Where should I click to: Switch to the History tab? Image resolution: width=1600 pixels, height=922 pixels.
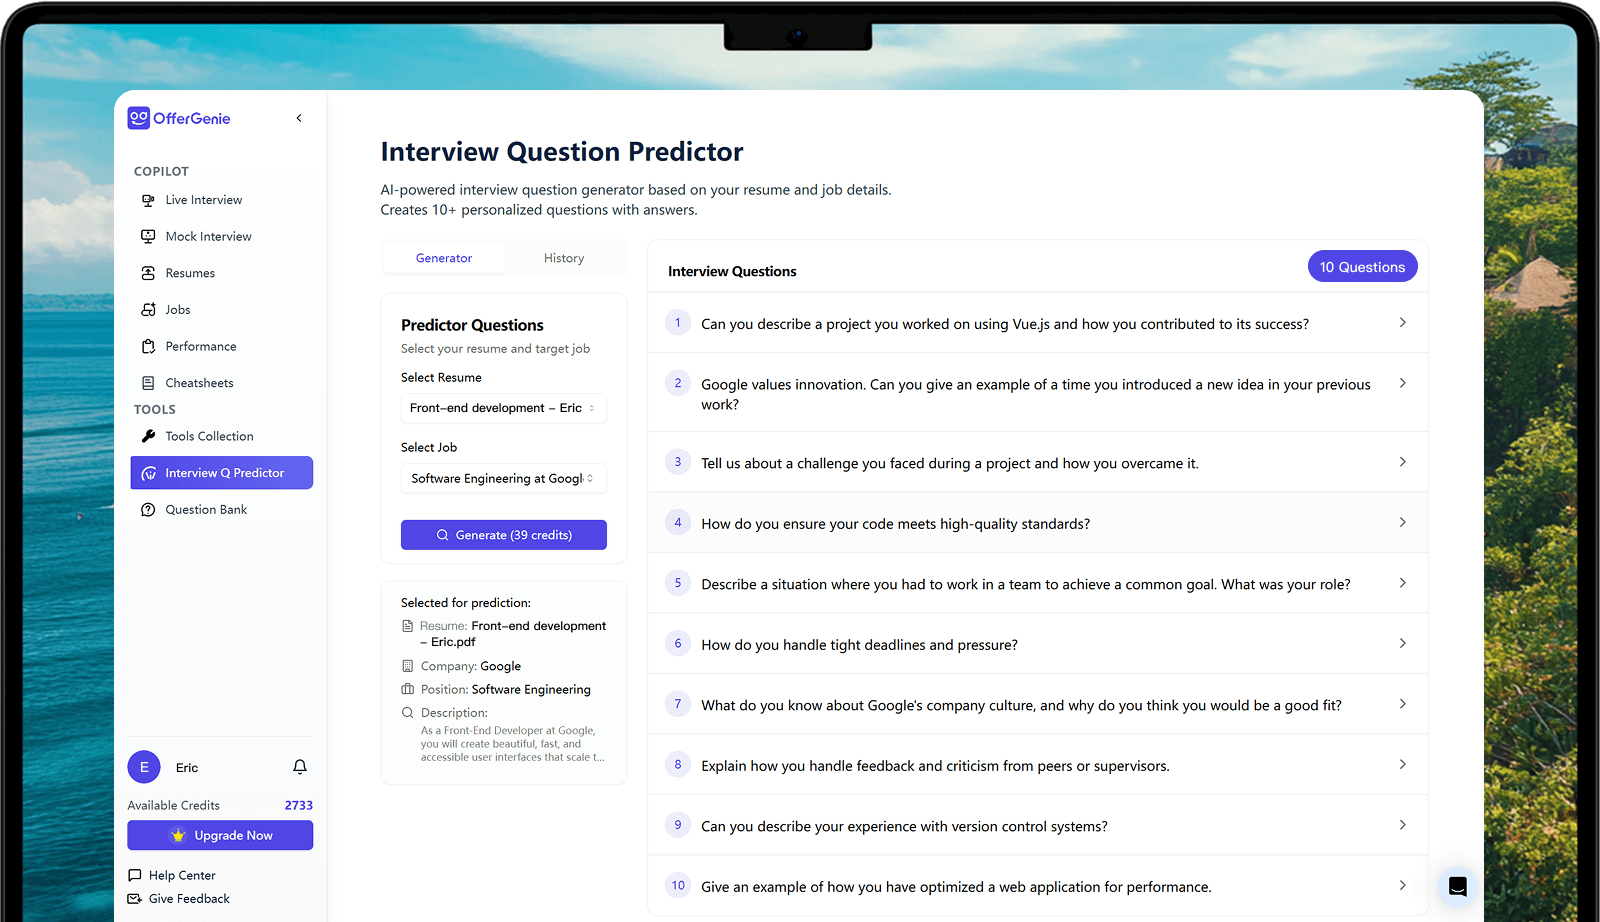(x=564, y=258)
